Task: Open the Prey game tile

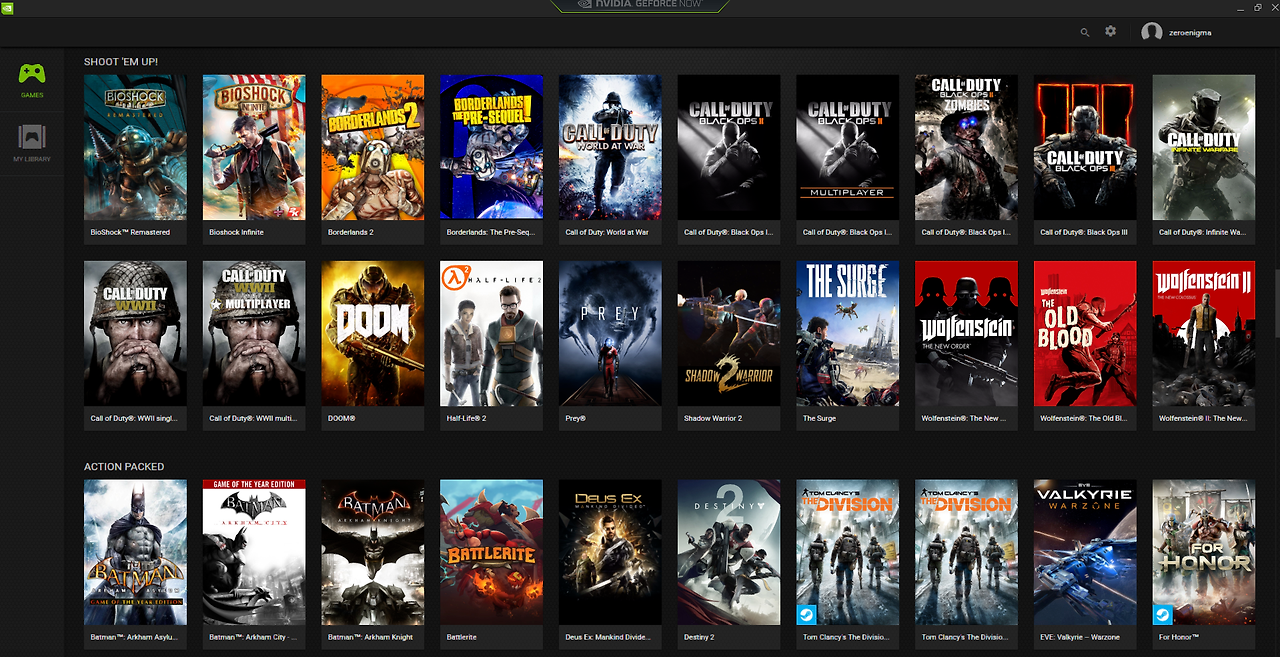Action: click(610, 333)
